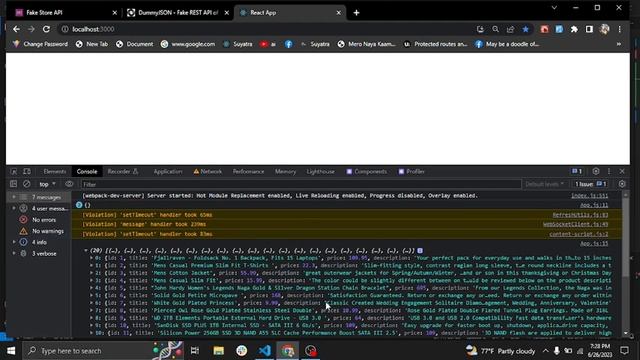This screenshot has width=640, height=360.
Task: Reload the localhost page
Action: click(46, 29)
